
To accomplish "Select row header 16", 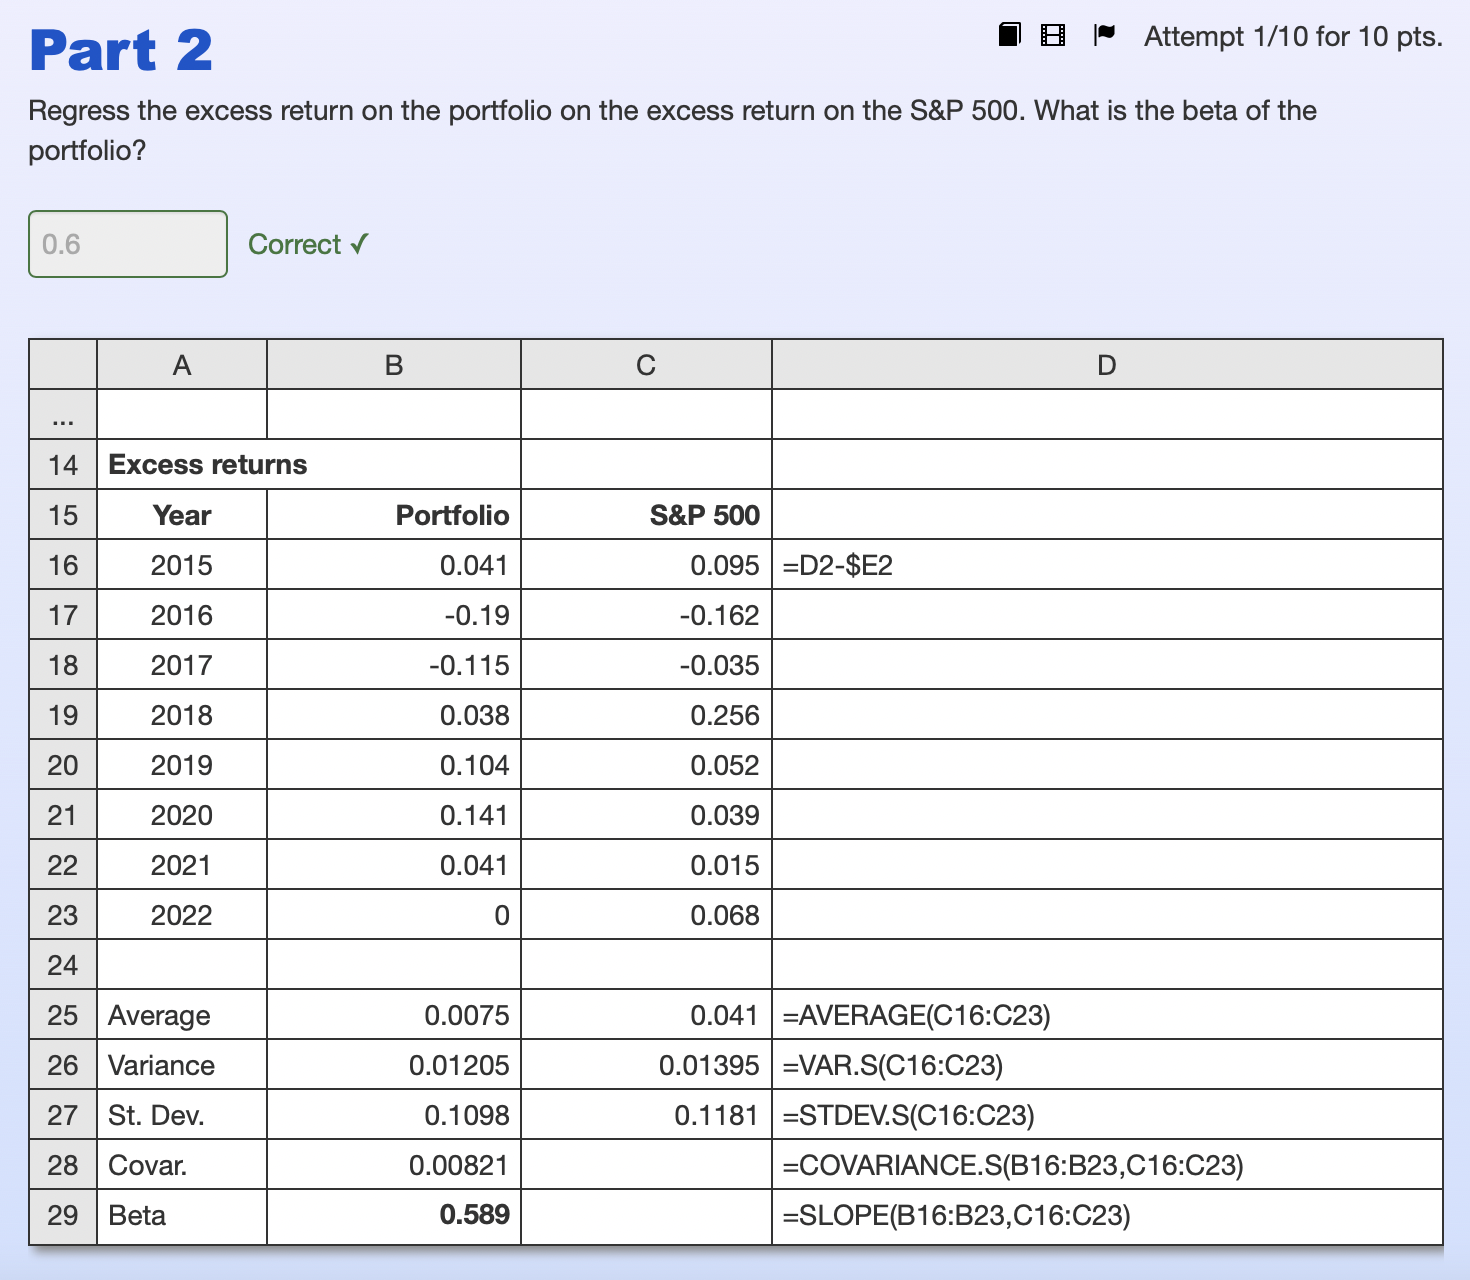I will coord(63,565).
